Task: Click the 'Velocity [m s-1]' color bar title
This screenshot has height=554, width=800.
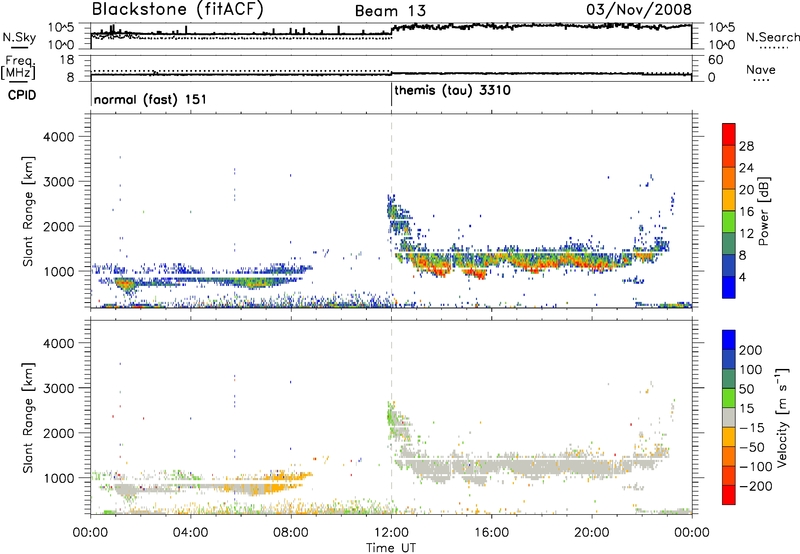Action: pyautogui.click(x=781, y=417)
